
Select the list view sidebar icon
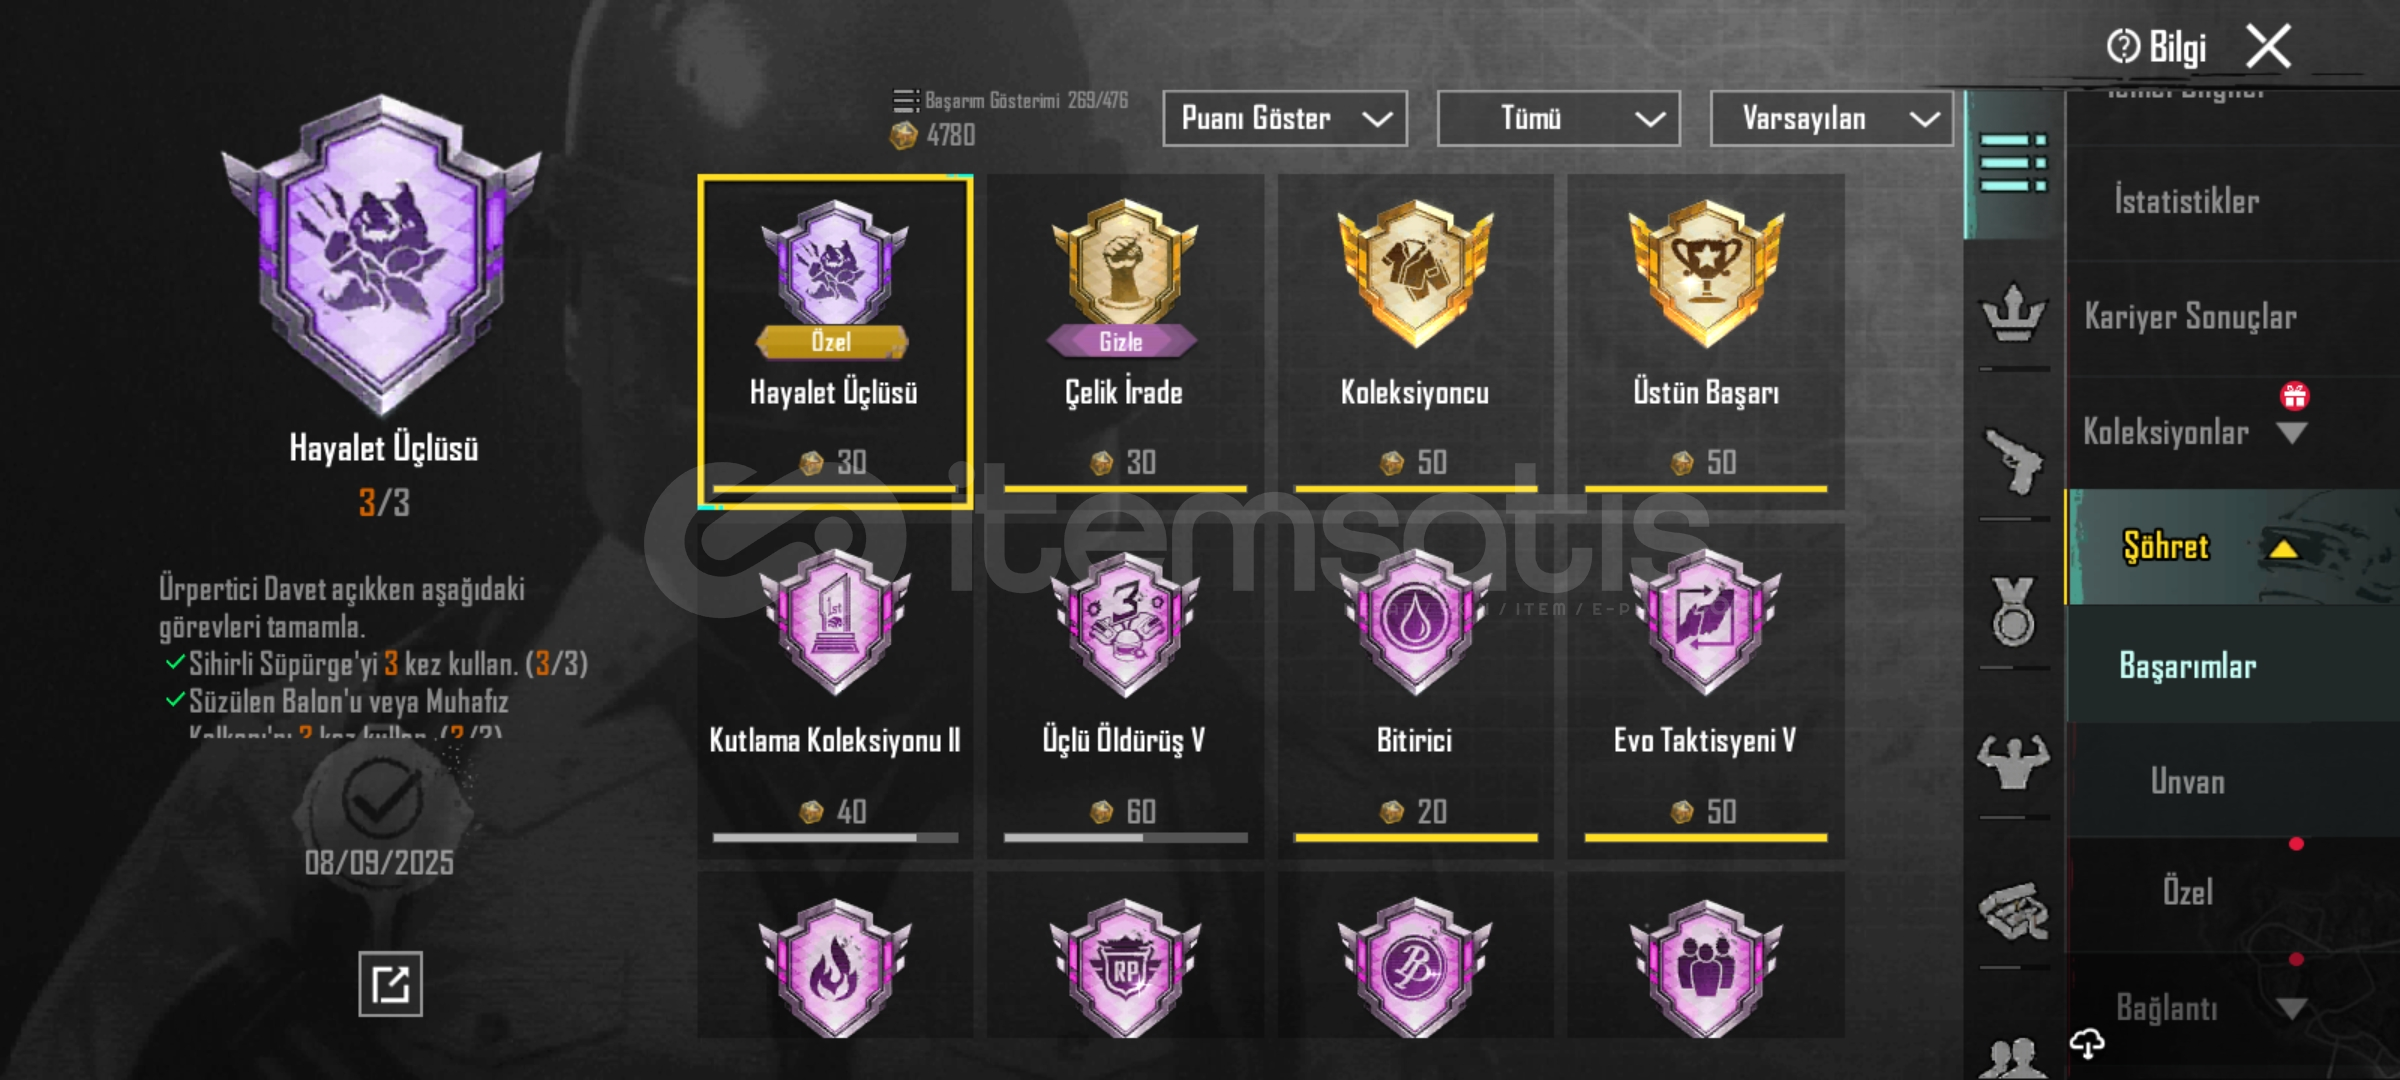click(2013, 163)
